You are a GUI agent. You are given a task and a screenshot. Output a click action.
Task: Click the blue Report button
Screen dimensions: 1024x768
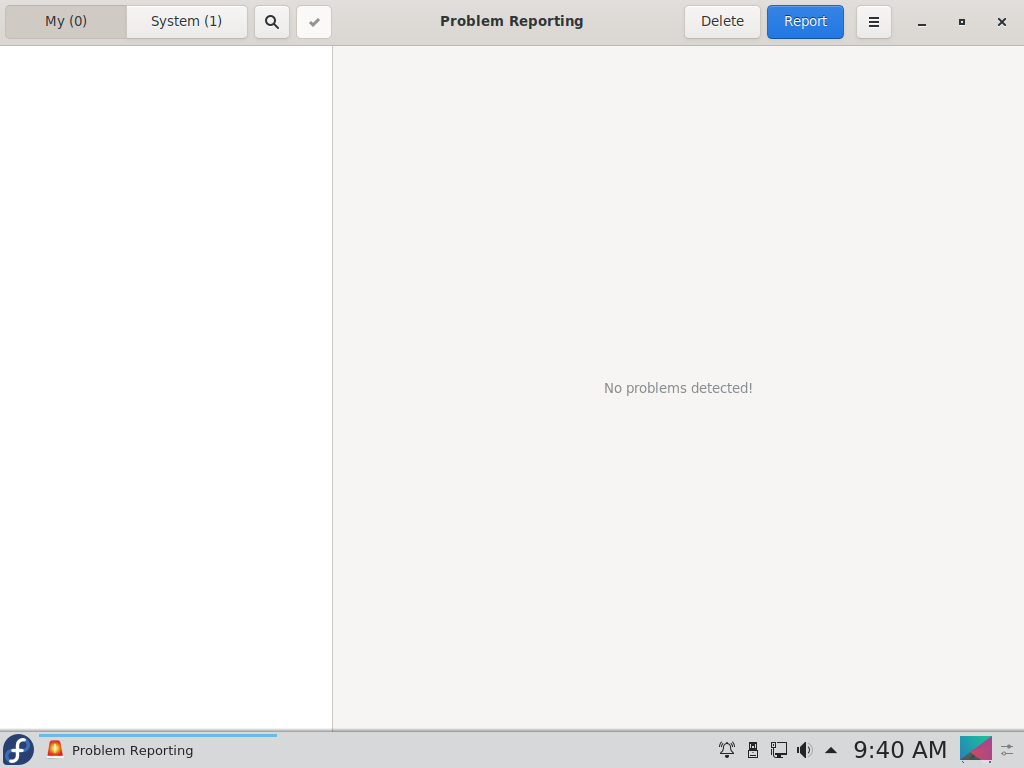[x=805, y=22]
